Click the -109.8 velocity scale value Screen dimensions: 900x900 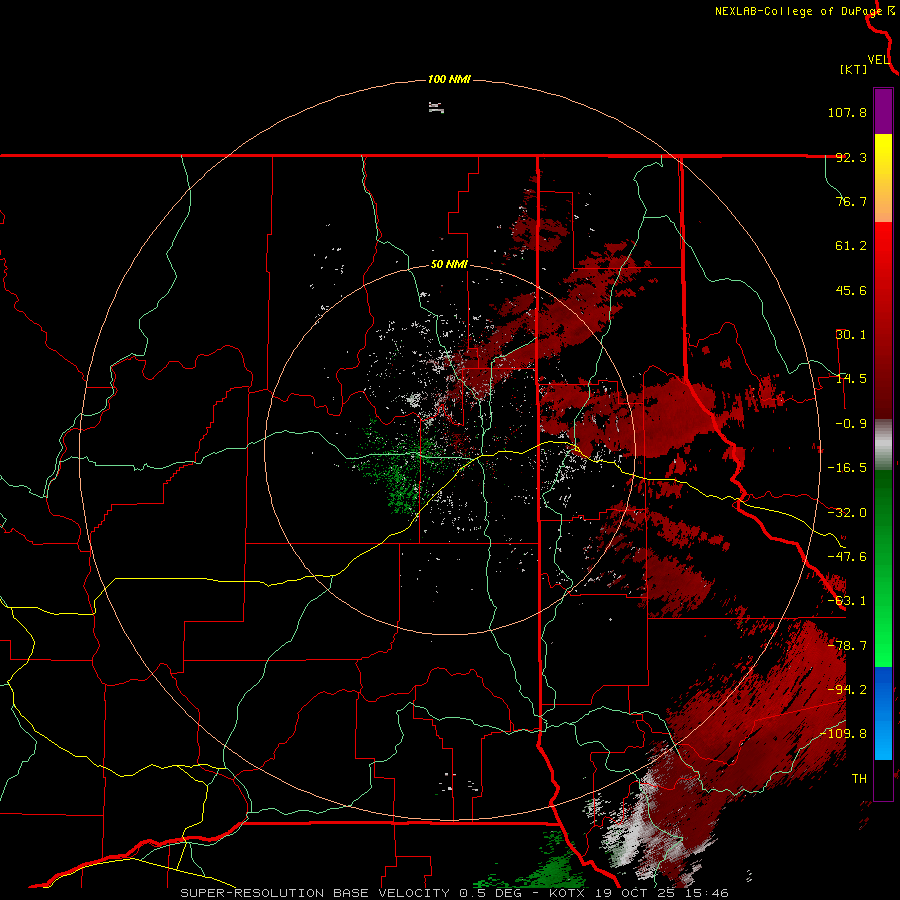click(x=843, y=734)
